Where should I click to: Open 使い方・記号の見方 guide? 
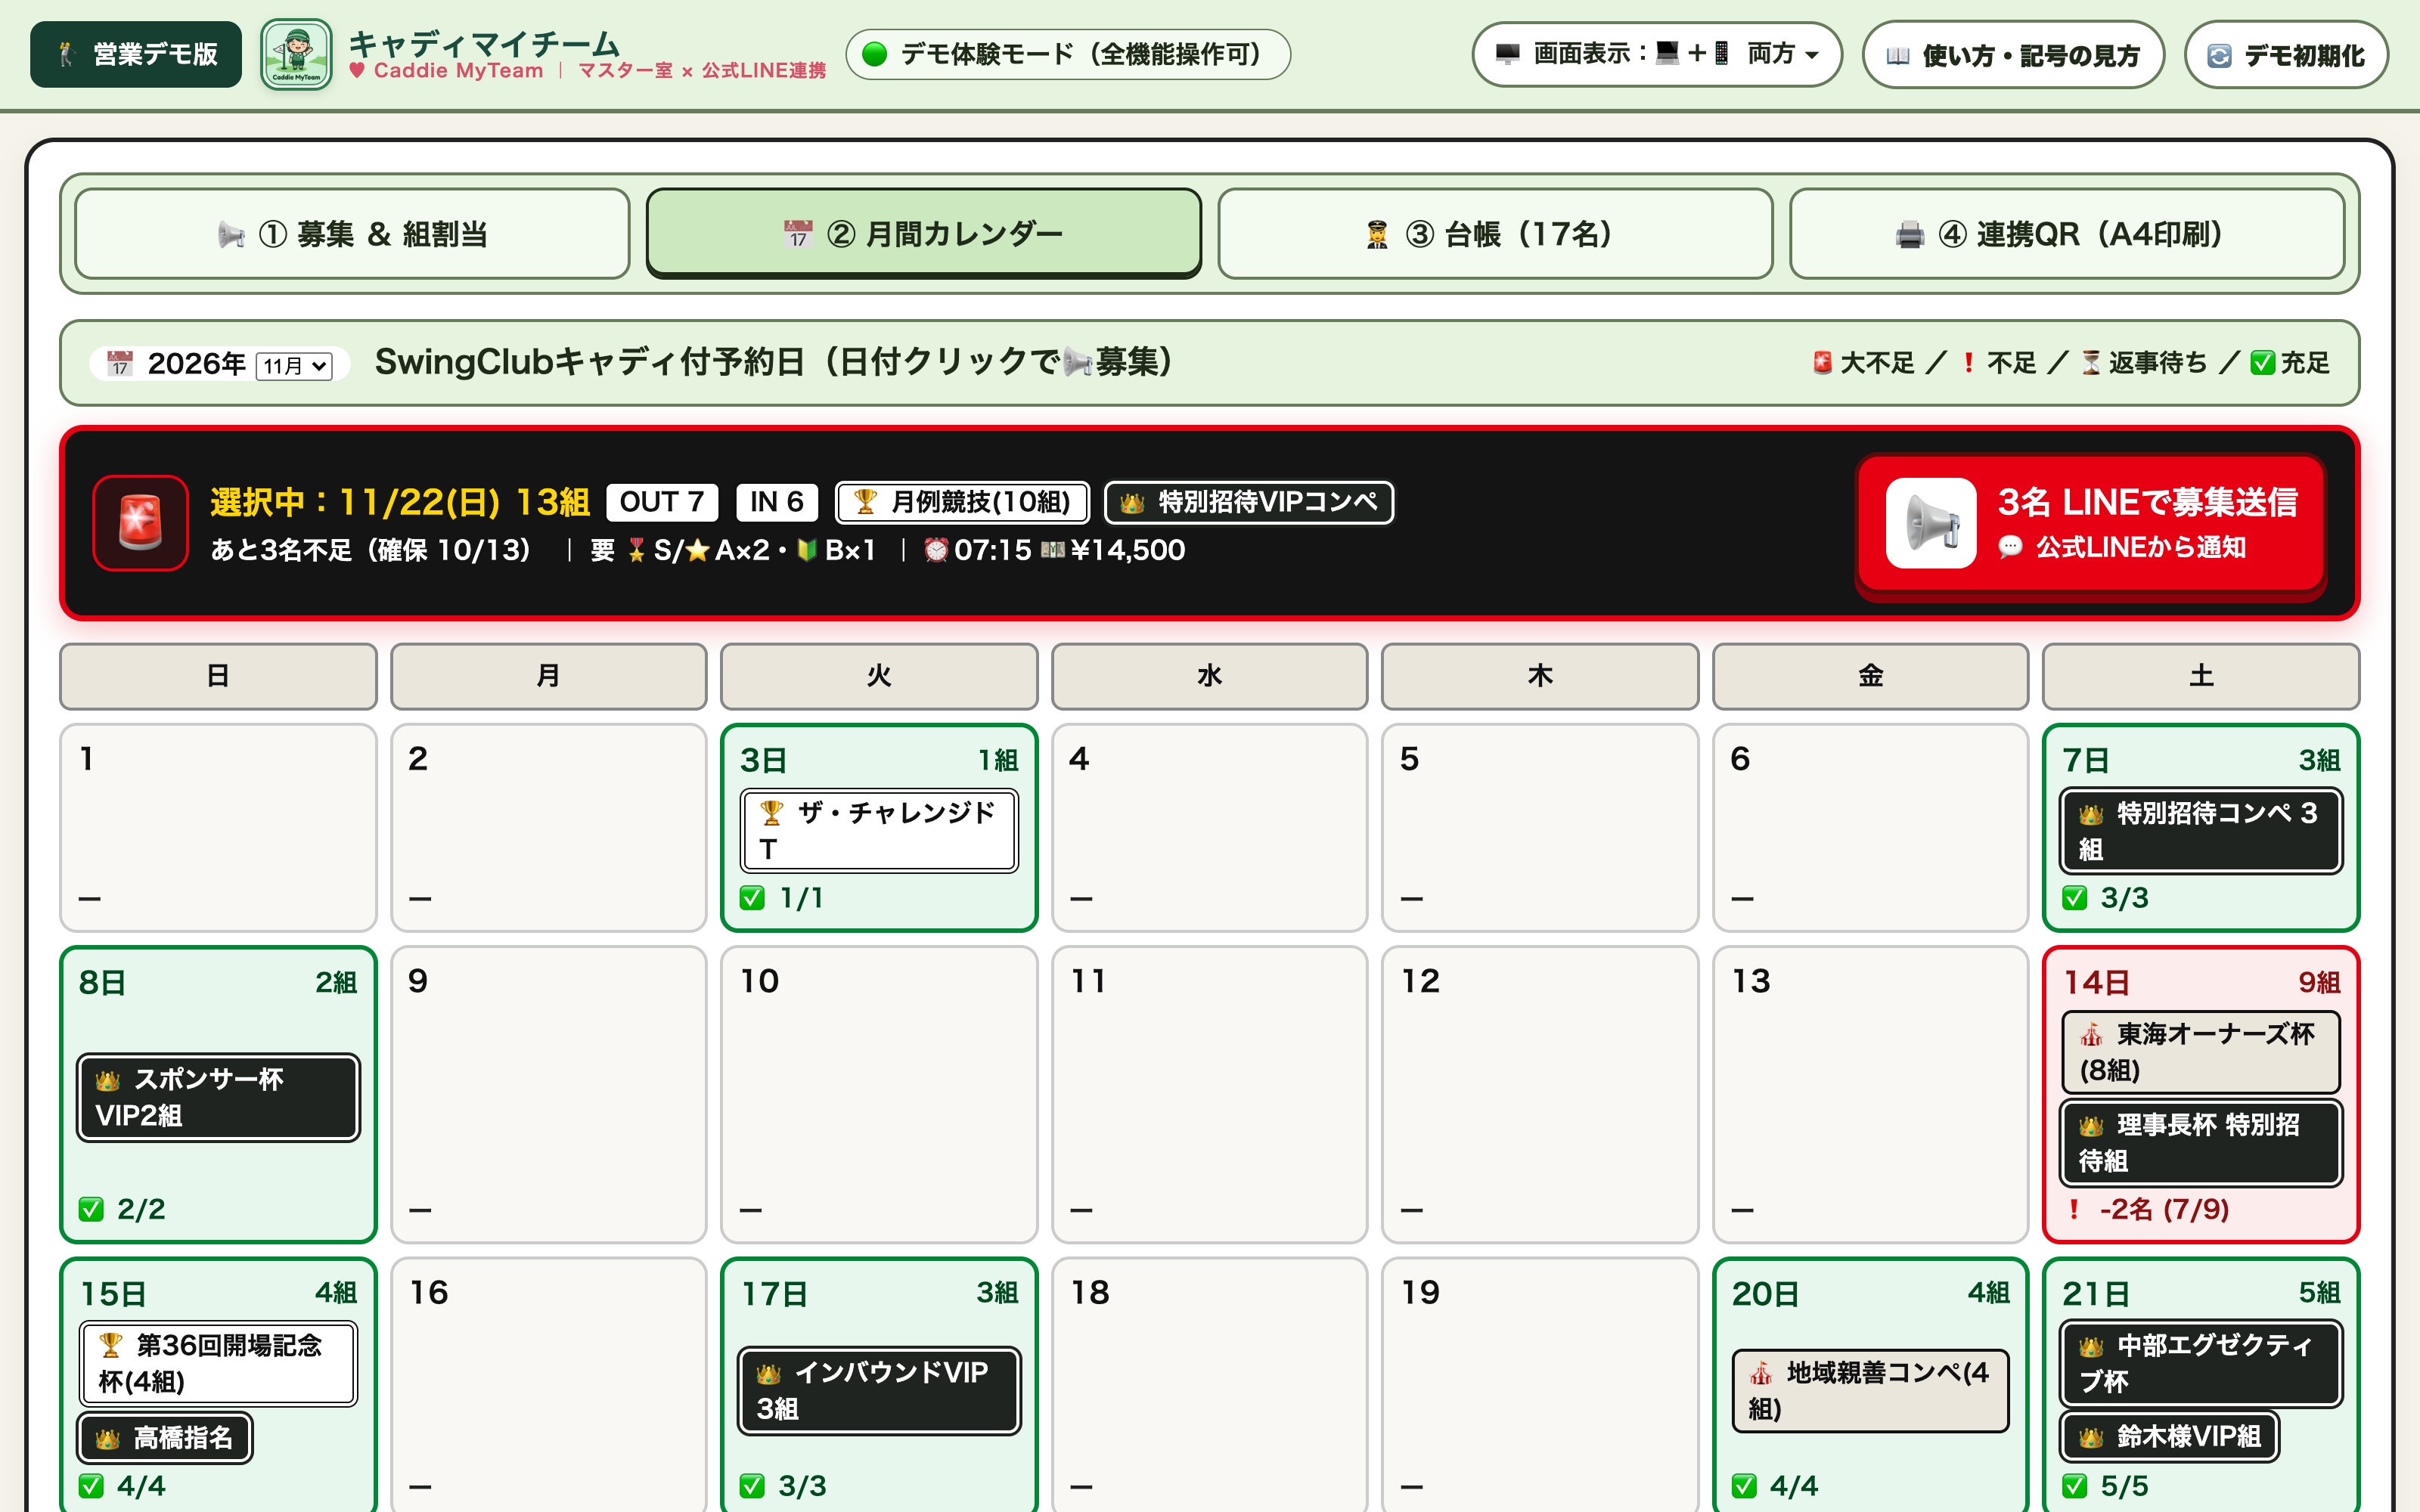pos(2013,55)
